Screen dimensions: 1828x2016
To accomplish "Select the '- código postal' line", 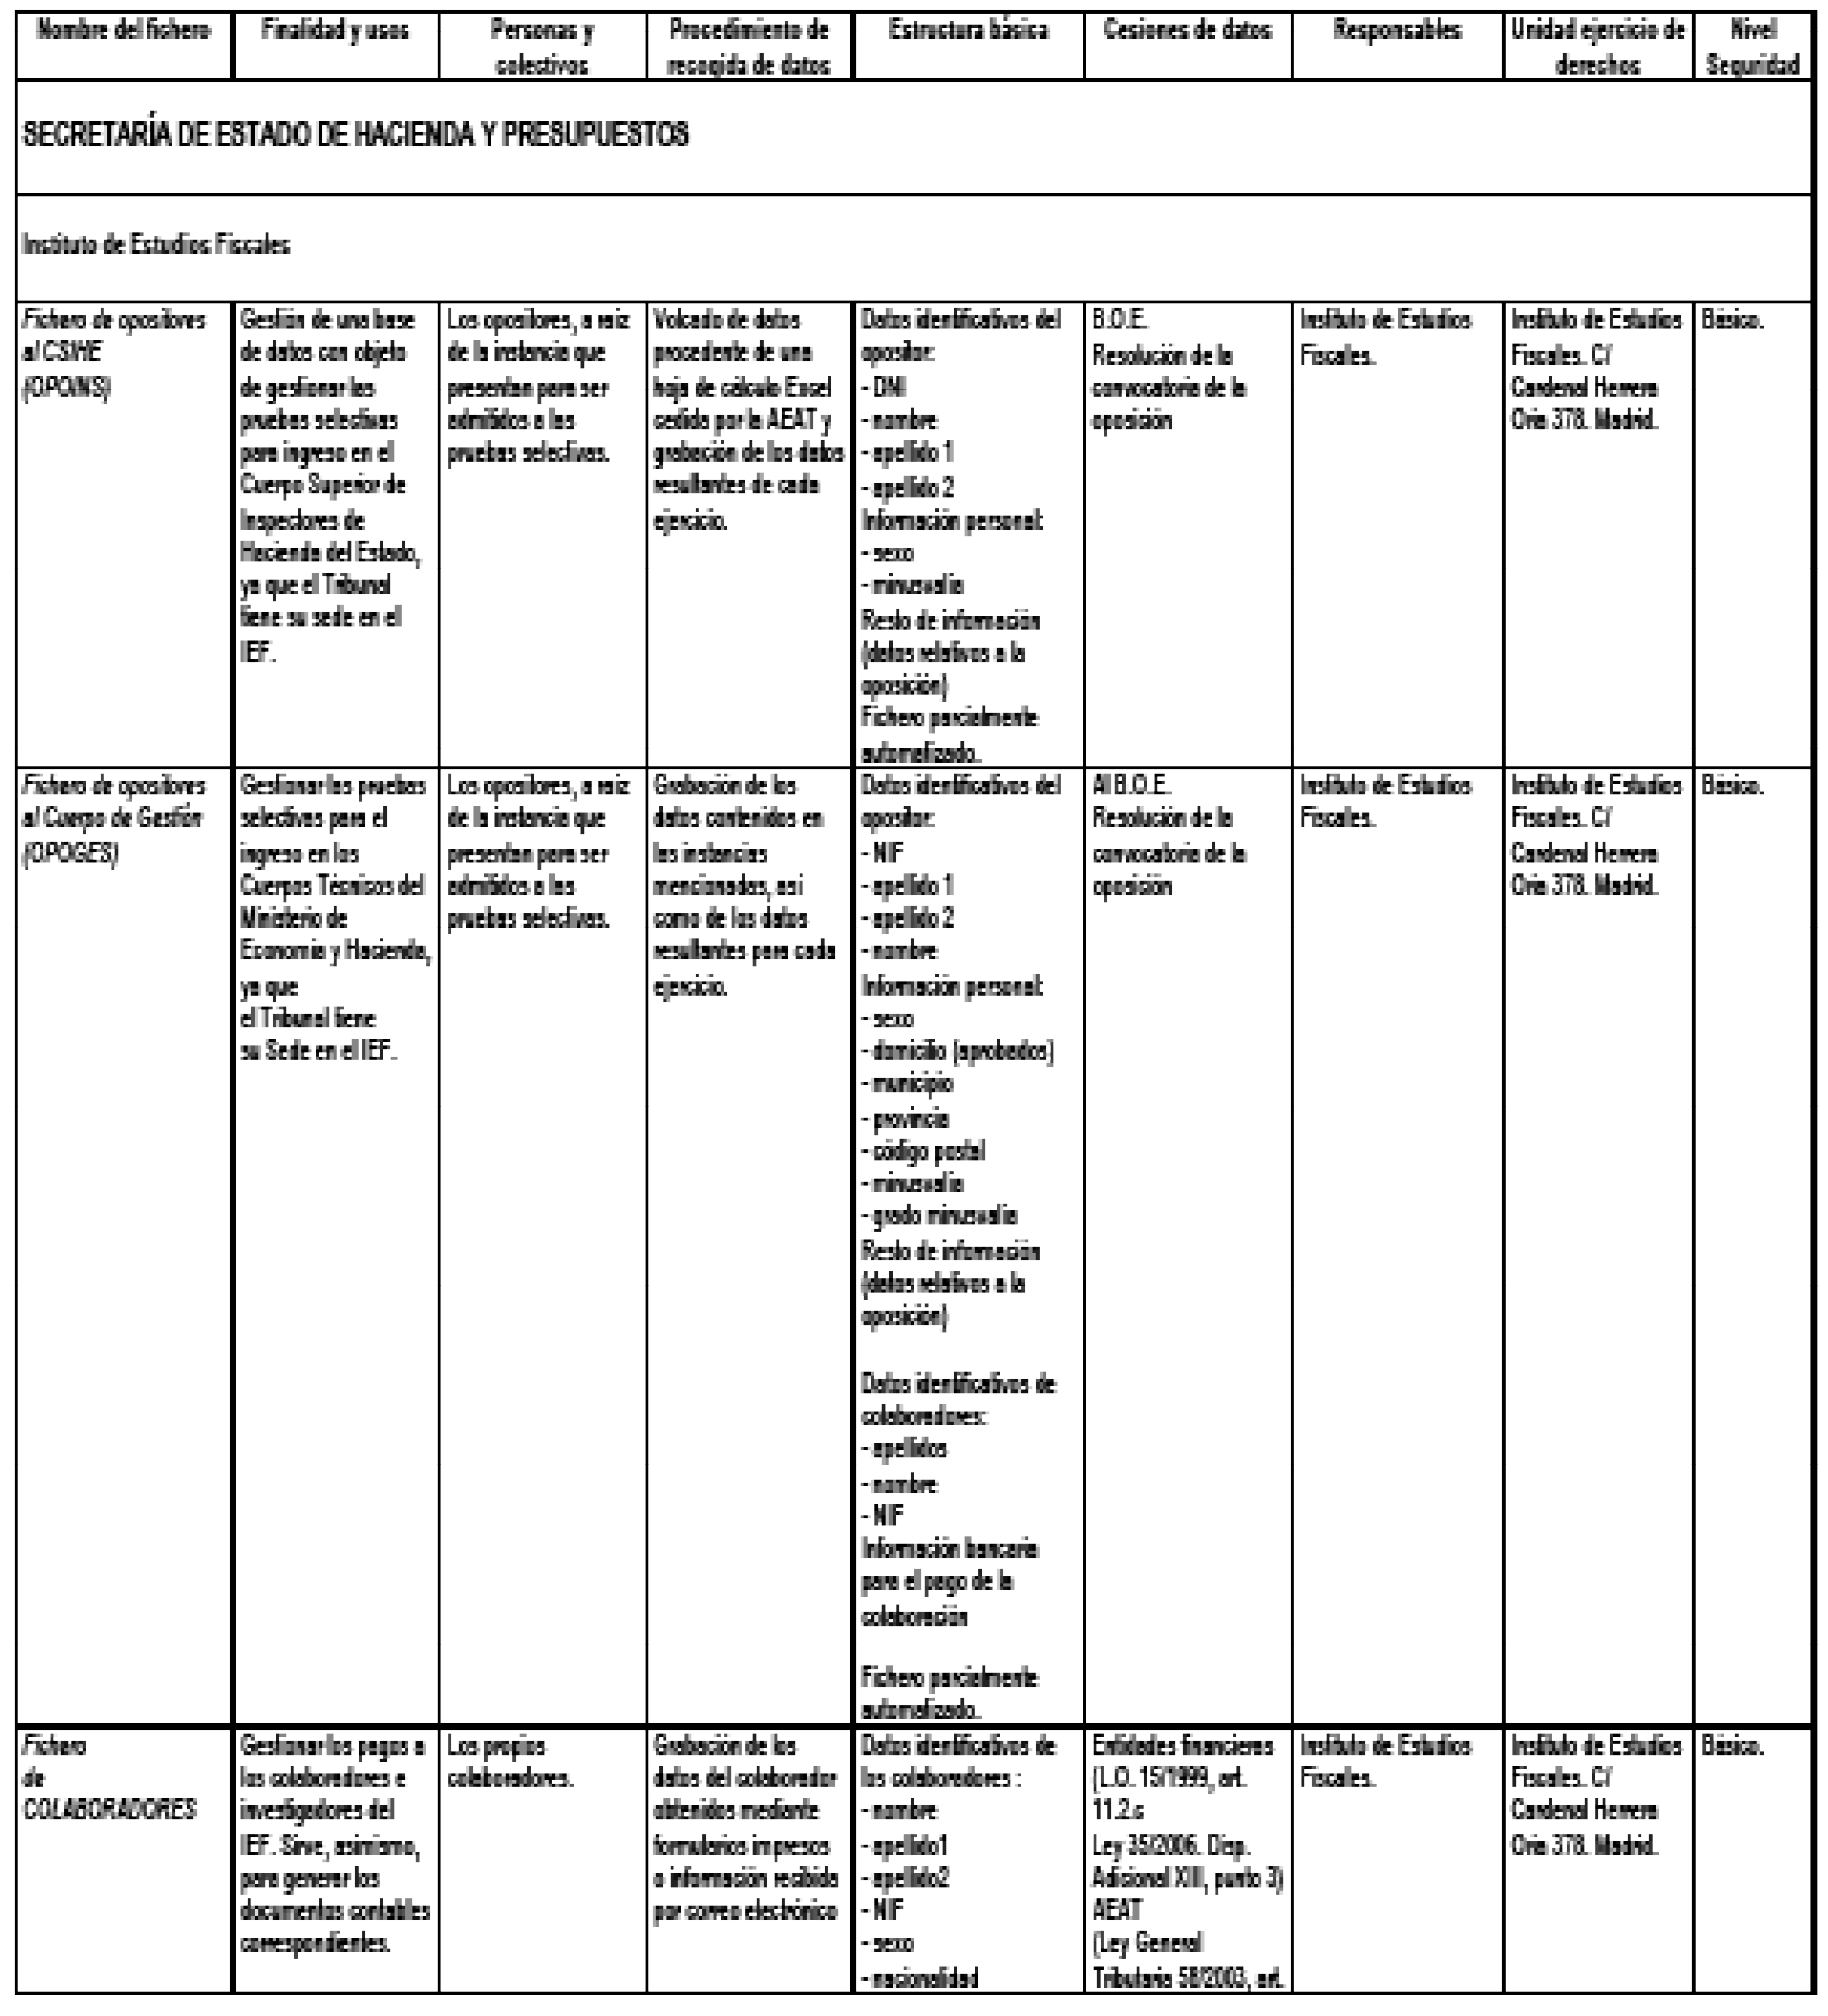I will tap(923, 1151).
